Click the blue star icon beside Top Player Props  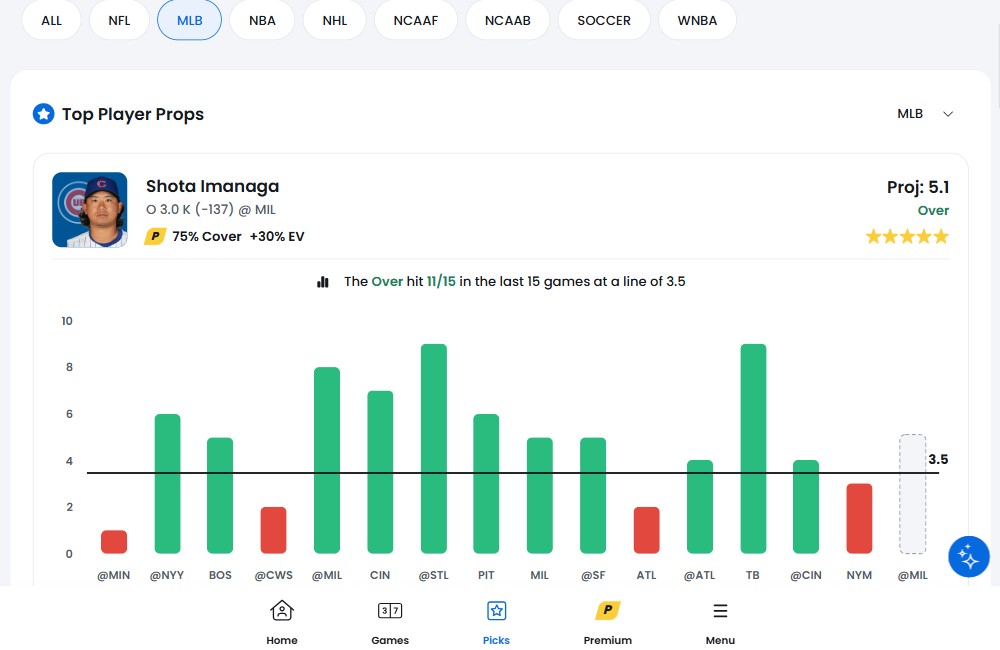pos(43,114)
